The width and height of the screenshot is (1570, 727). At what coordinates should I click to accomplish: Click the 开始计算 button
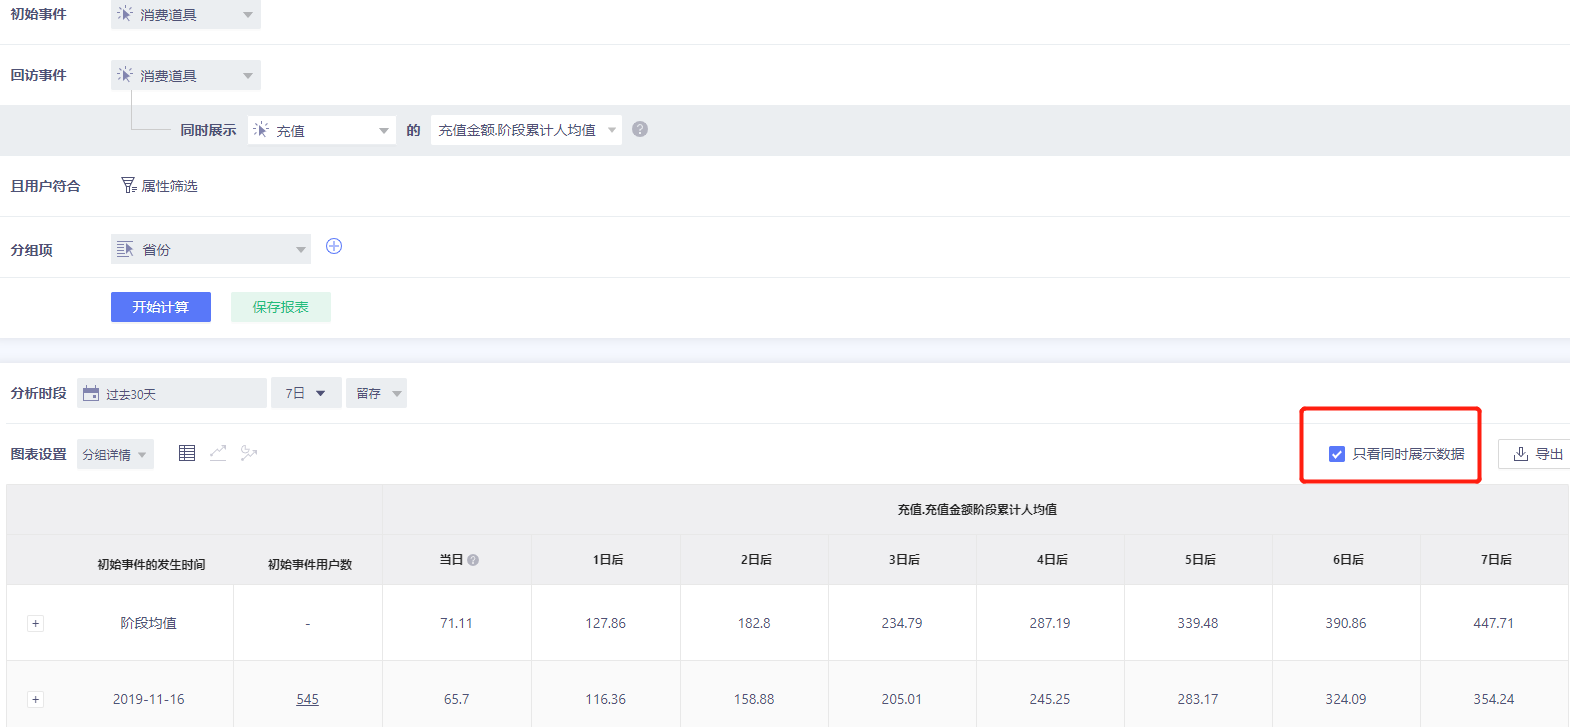161,307
